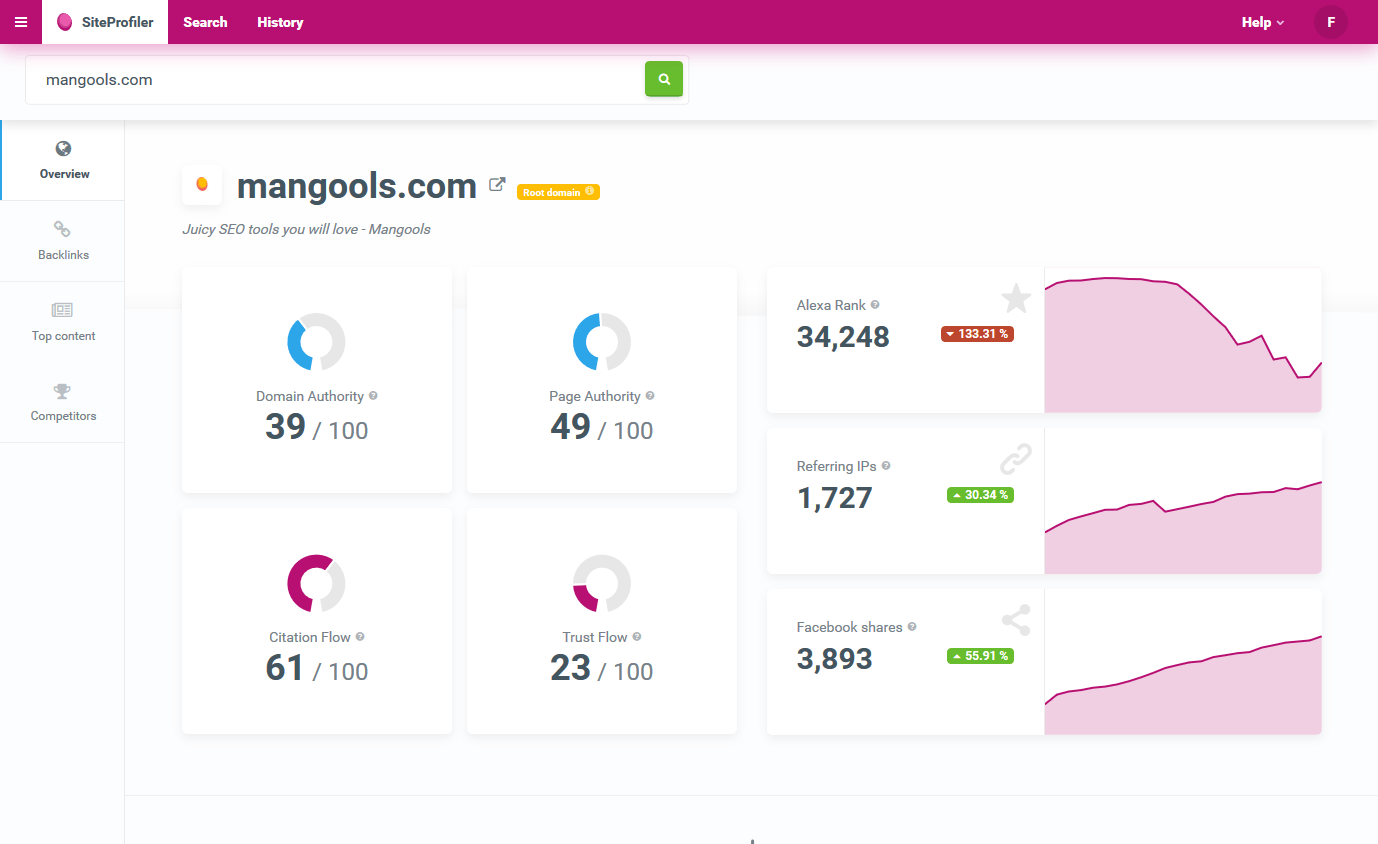This screenshot has width=1378, height=844.
Task: Click the Trust Flow donut chart
Action: point(602,583)
